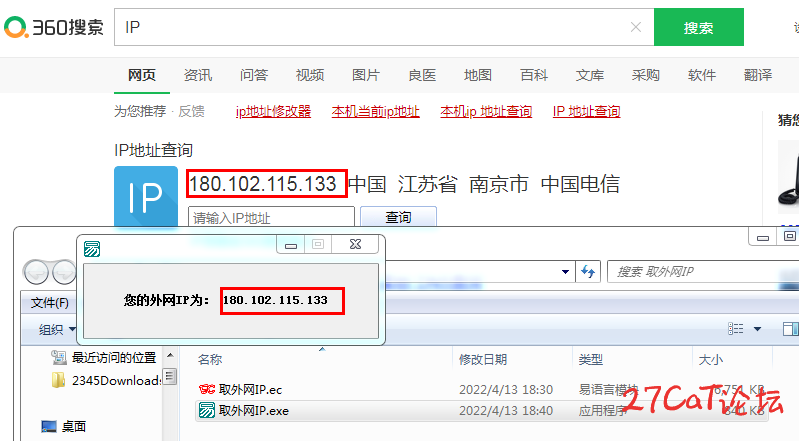This screenshot has width=799, height=441.
Task: Click the 2022/4/13 18:30 date cell
Action: [x=506, y=390]
